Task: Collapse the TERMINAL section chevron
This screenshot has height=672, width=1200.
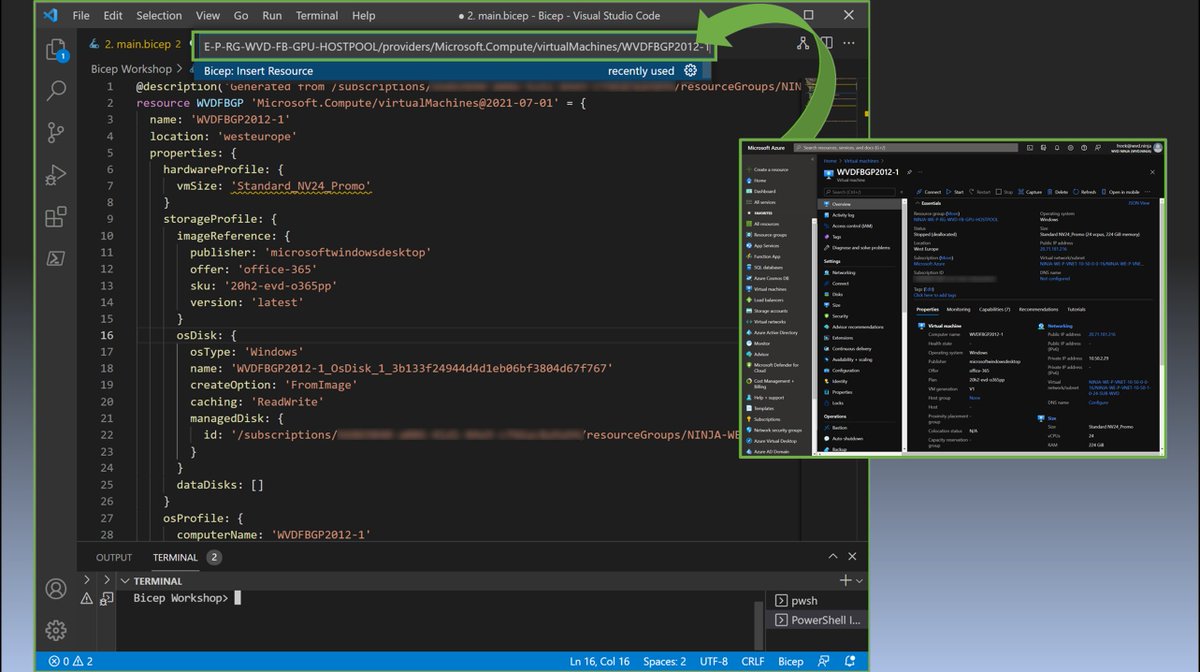Action: click(125, 581)
